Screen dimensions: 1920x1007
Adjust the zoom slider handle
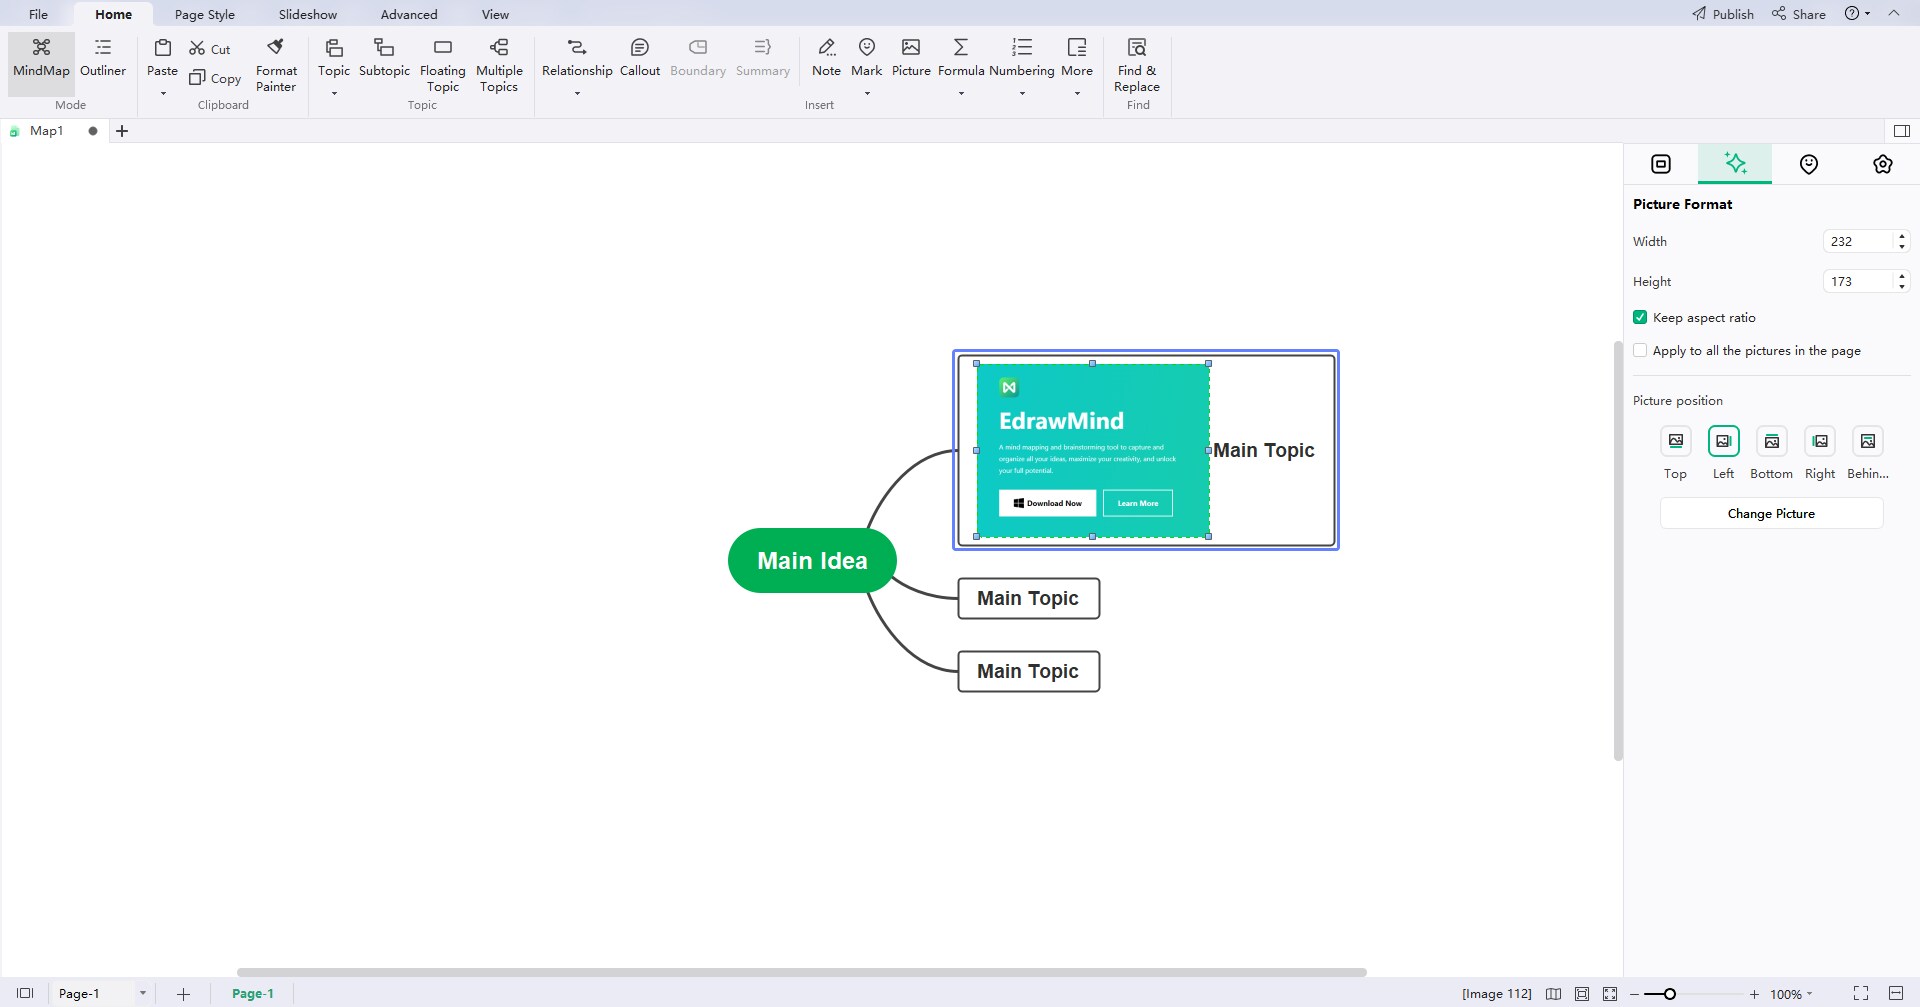1669,994
